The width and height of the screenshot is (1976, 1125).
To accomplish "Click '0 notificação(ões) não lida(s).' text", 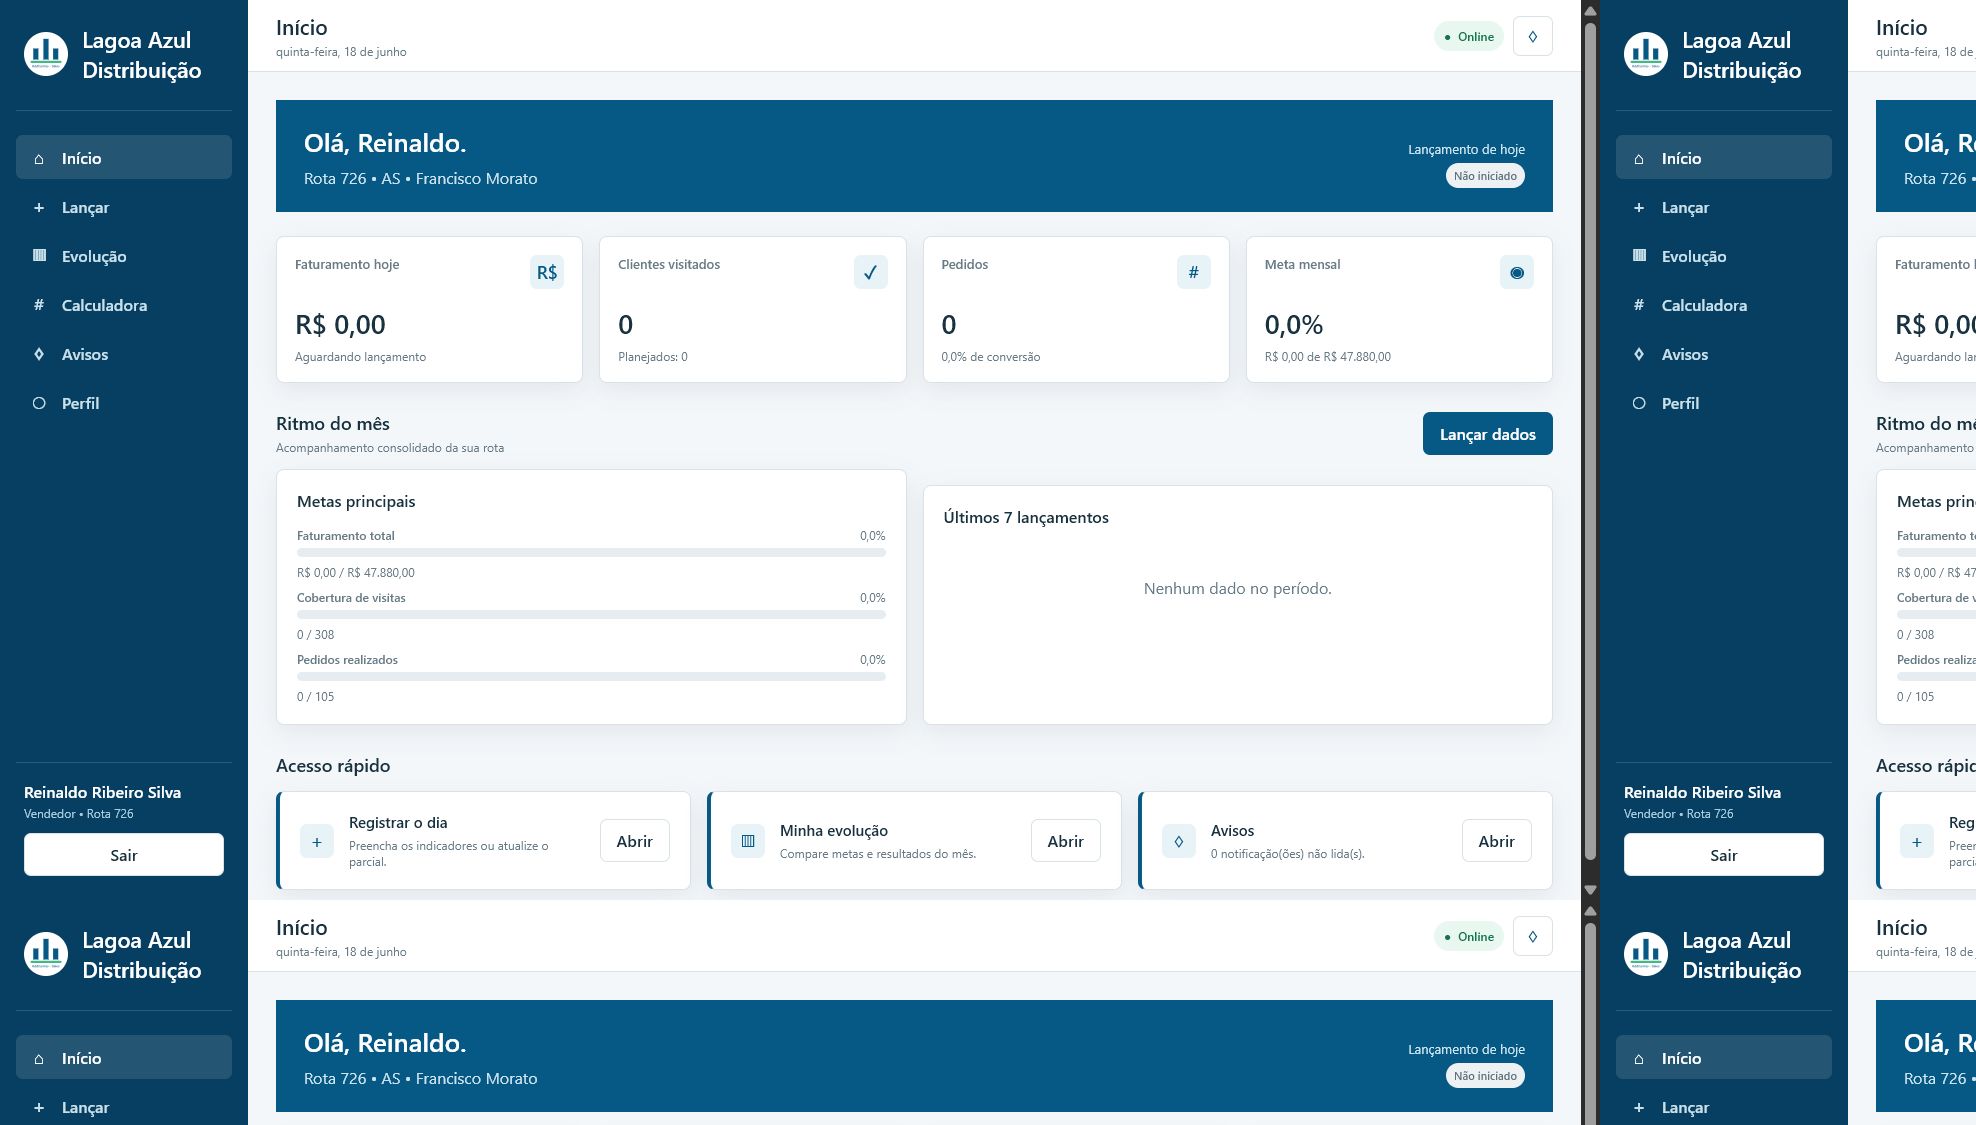I will point(1287,854).
